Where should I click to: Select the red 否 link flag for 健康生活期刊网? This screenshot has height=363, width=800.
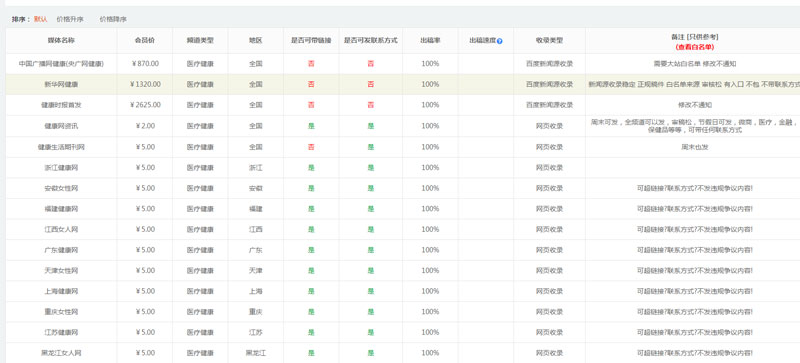[x=311, y=147]
